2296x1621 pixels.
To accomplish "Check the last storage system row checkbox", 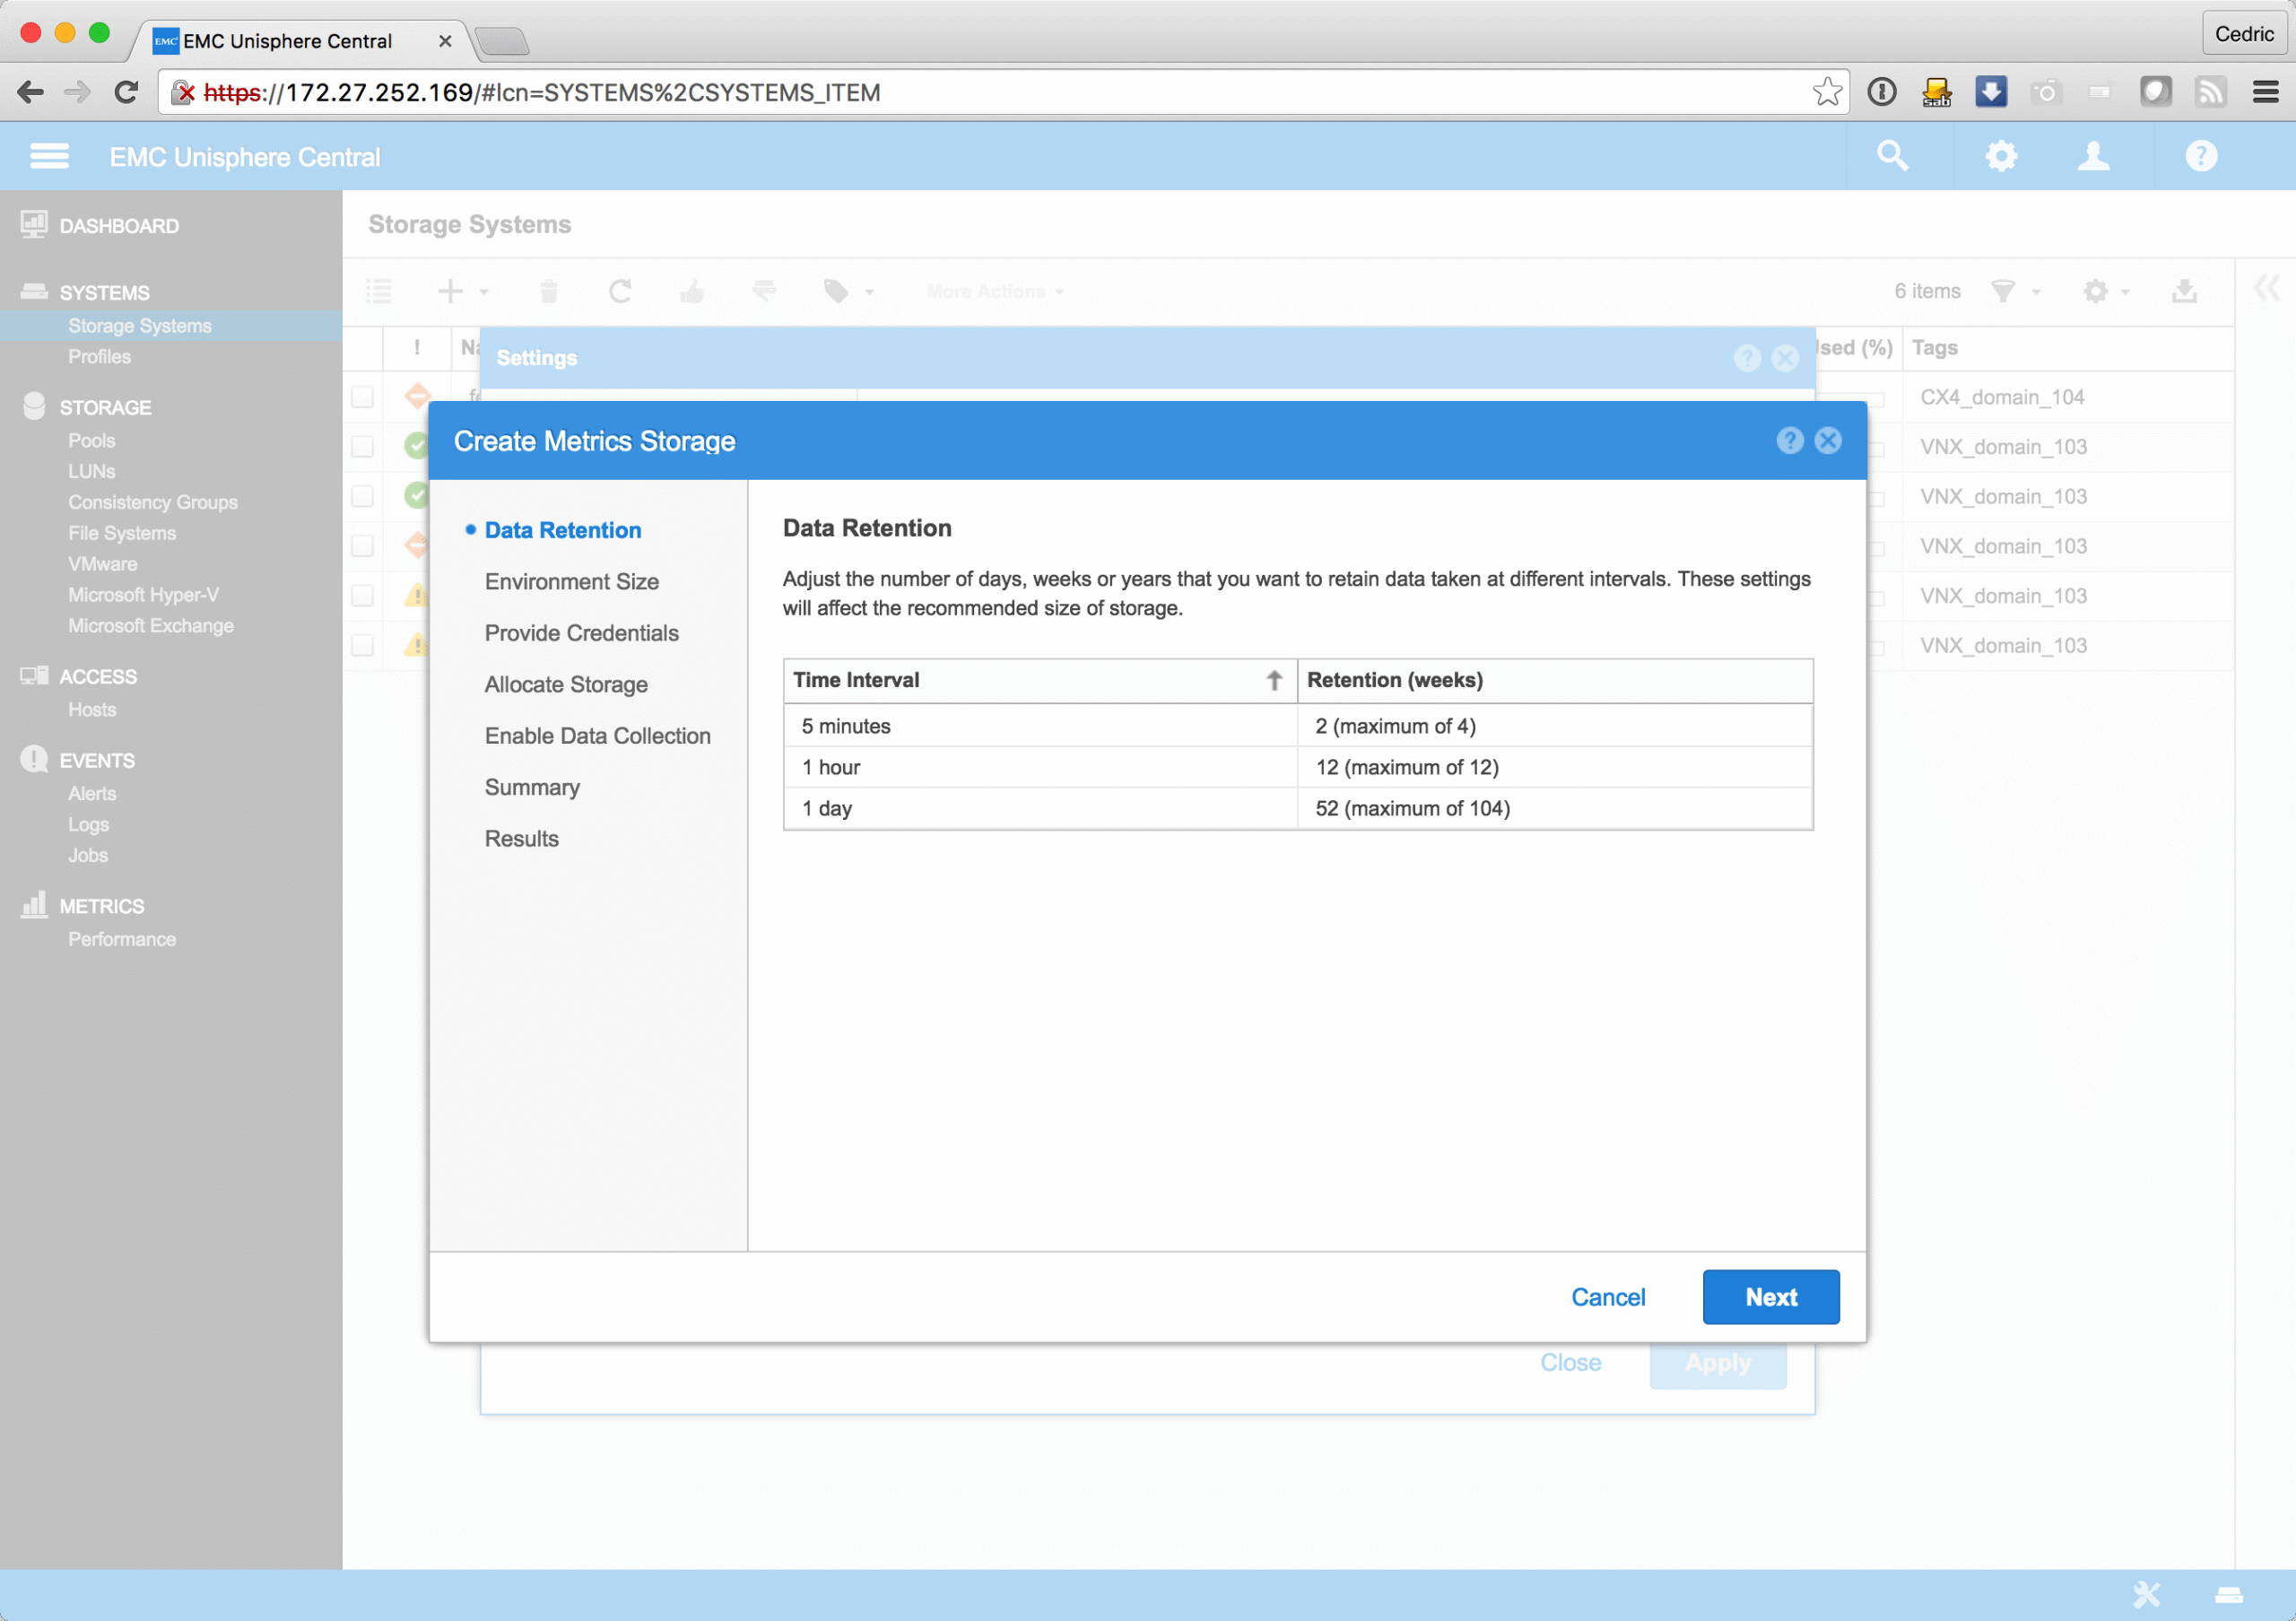I will pyautogui.click(x=362, y=645).
